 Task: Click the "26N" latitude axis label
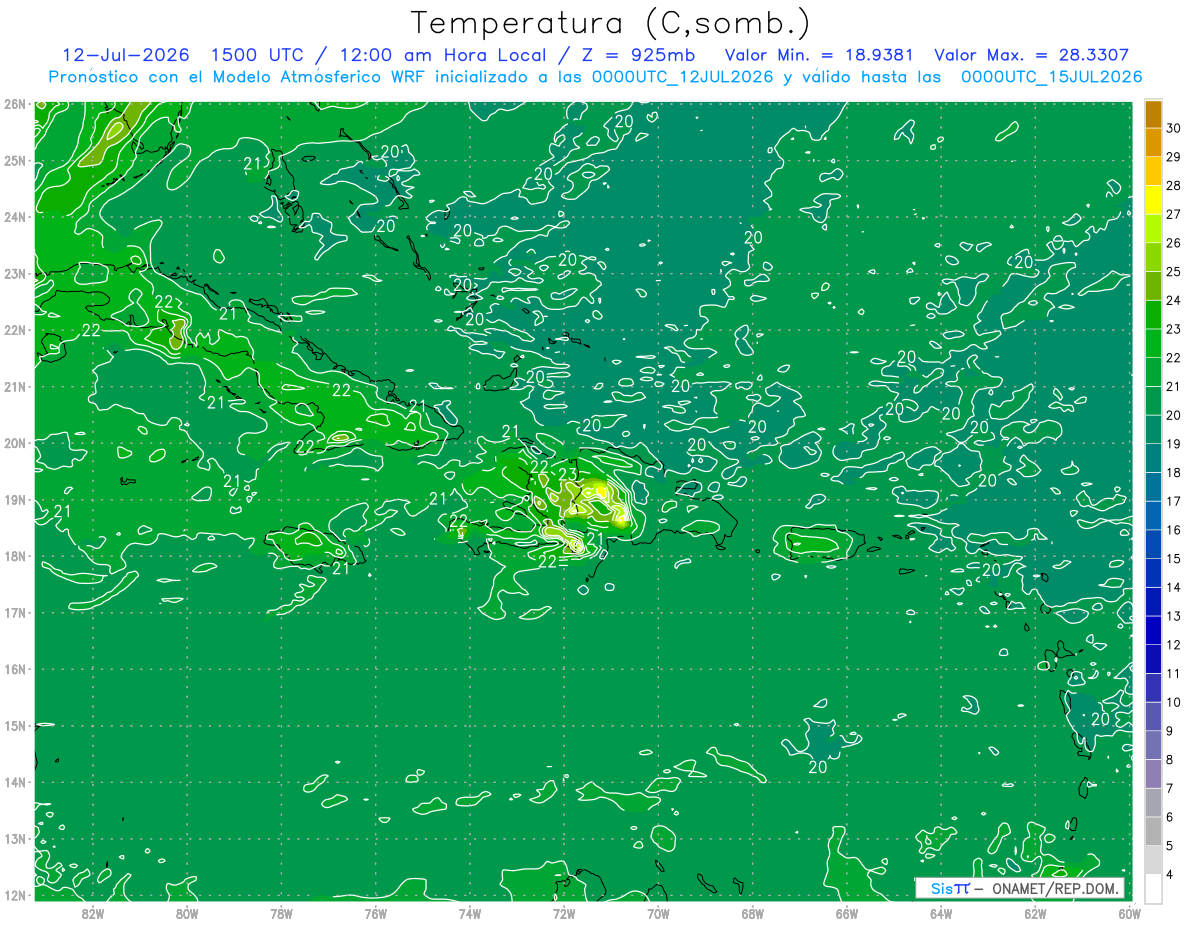coord(14,104)
